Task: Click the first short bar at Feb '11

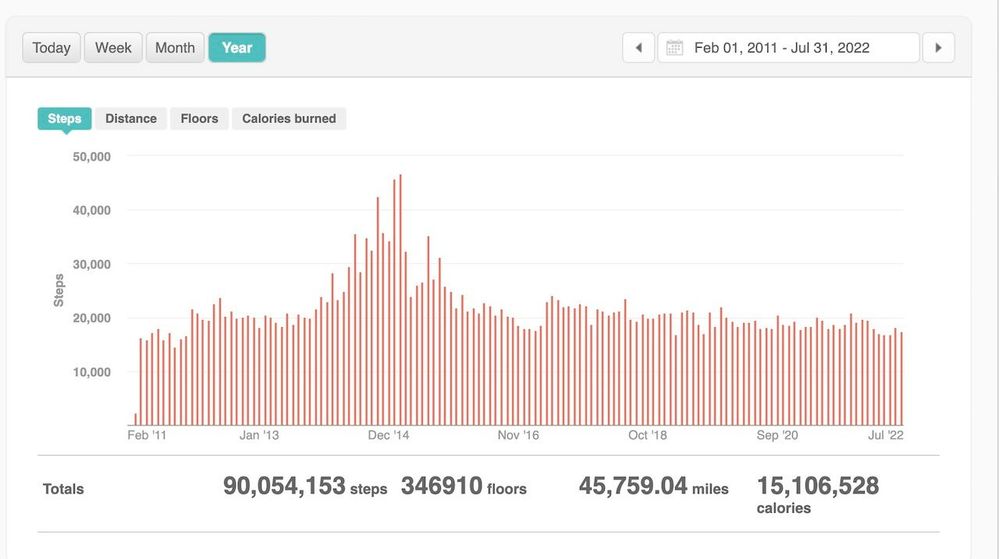Action: coord(135,419)
